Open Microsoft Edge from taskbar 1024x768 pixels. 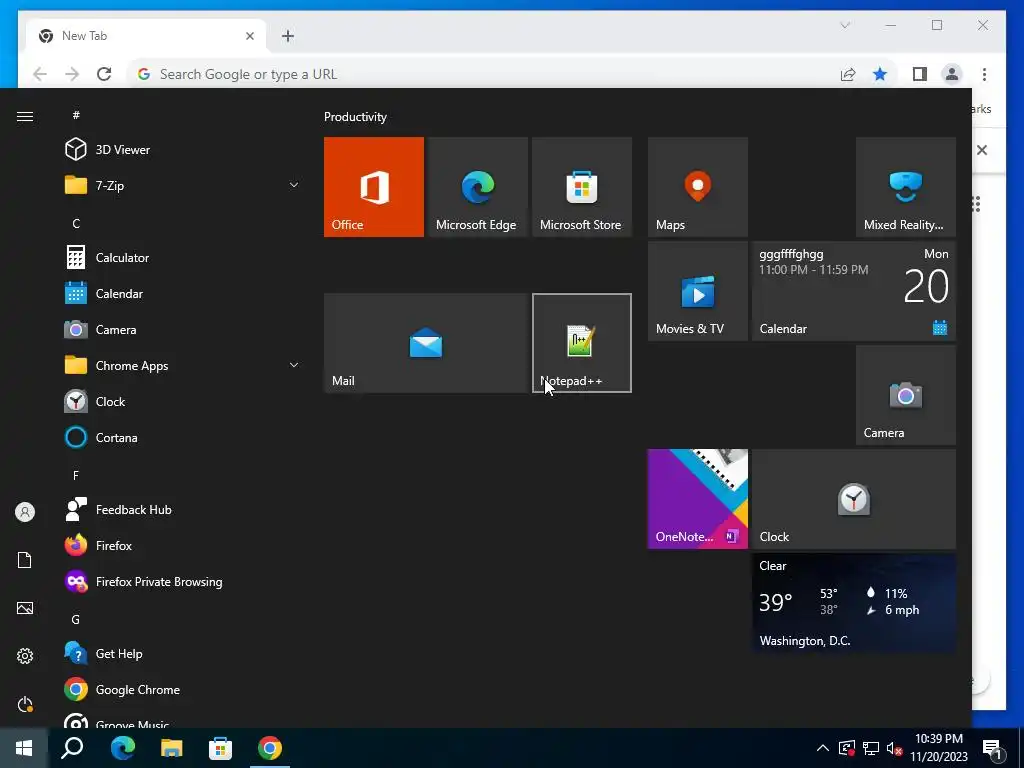click(x=122, y=748)
